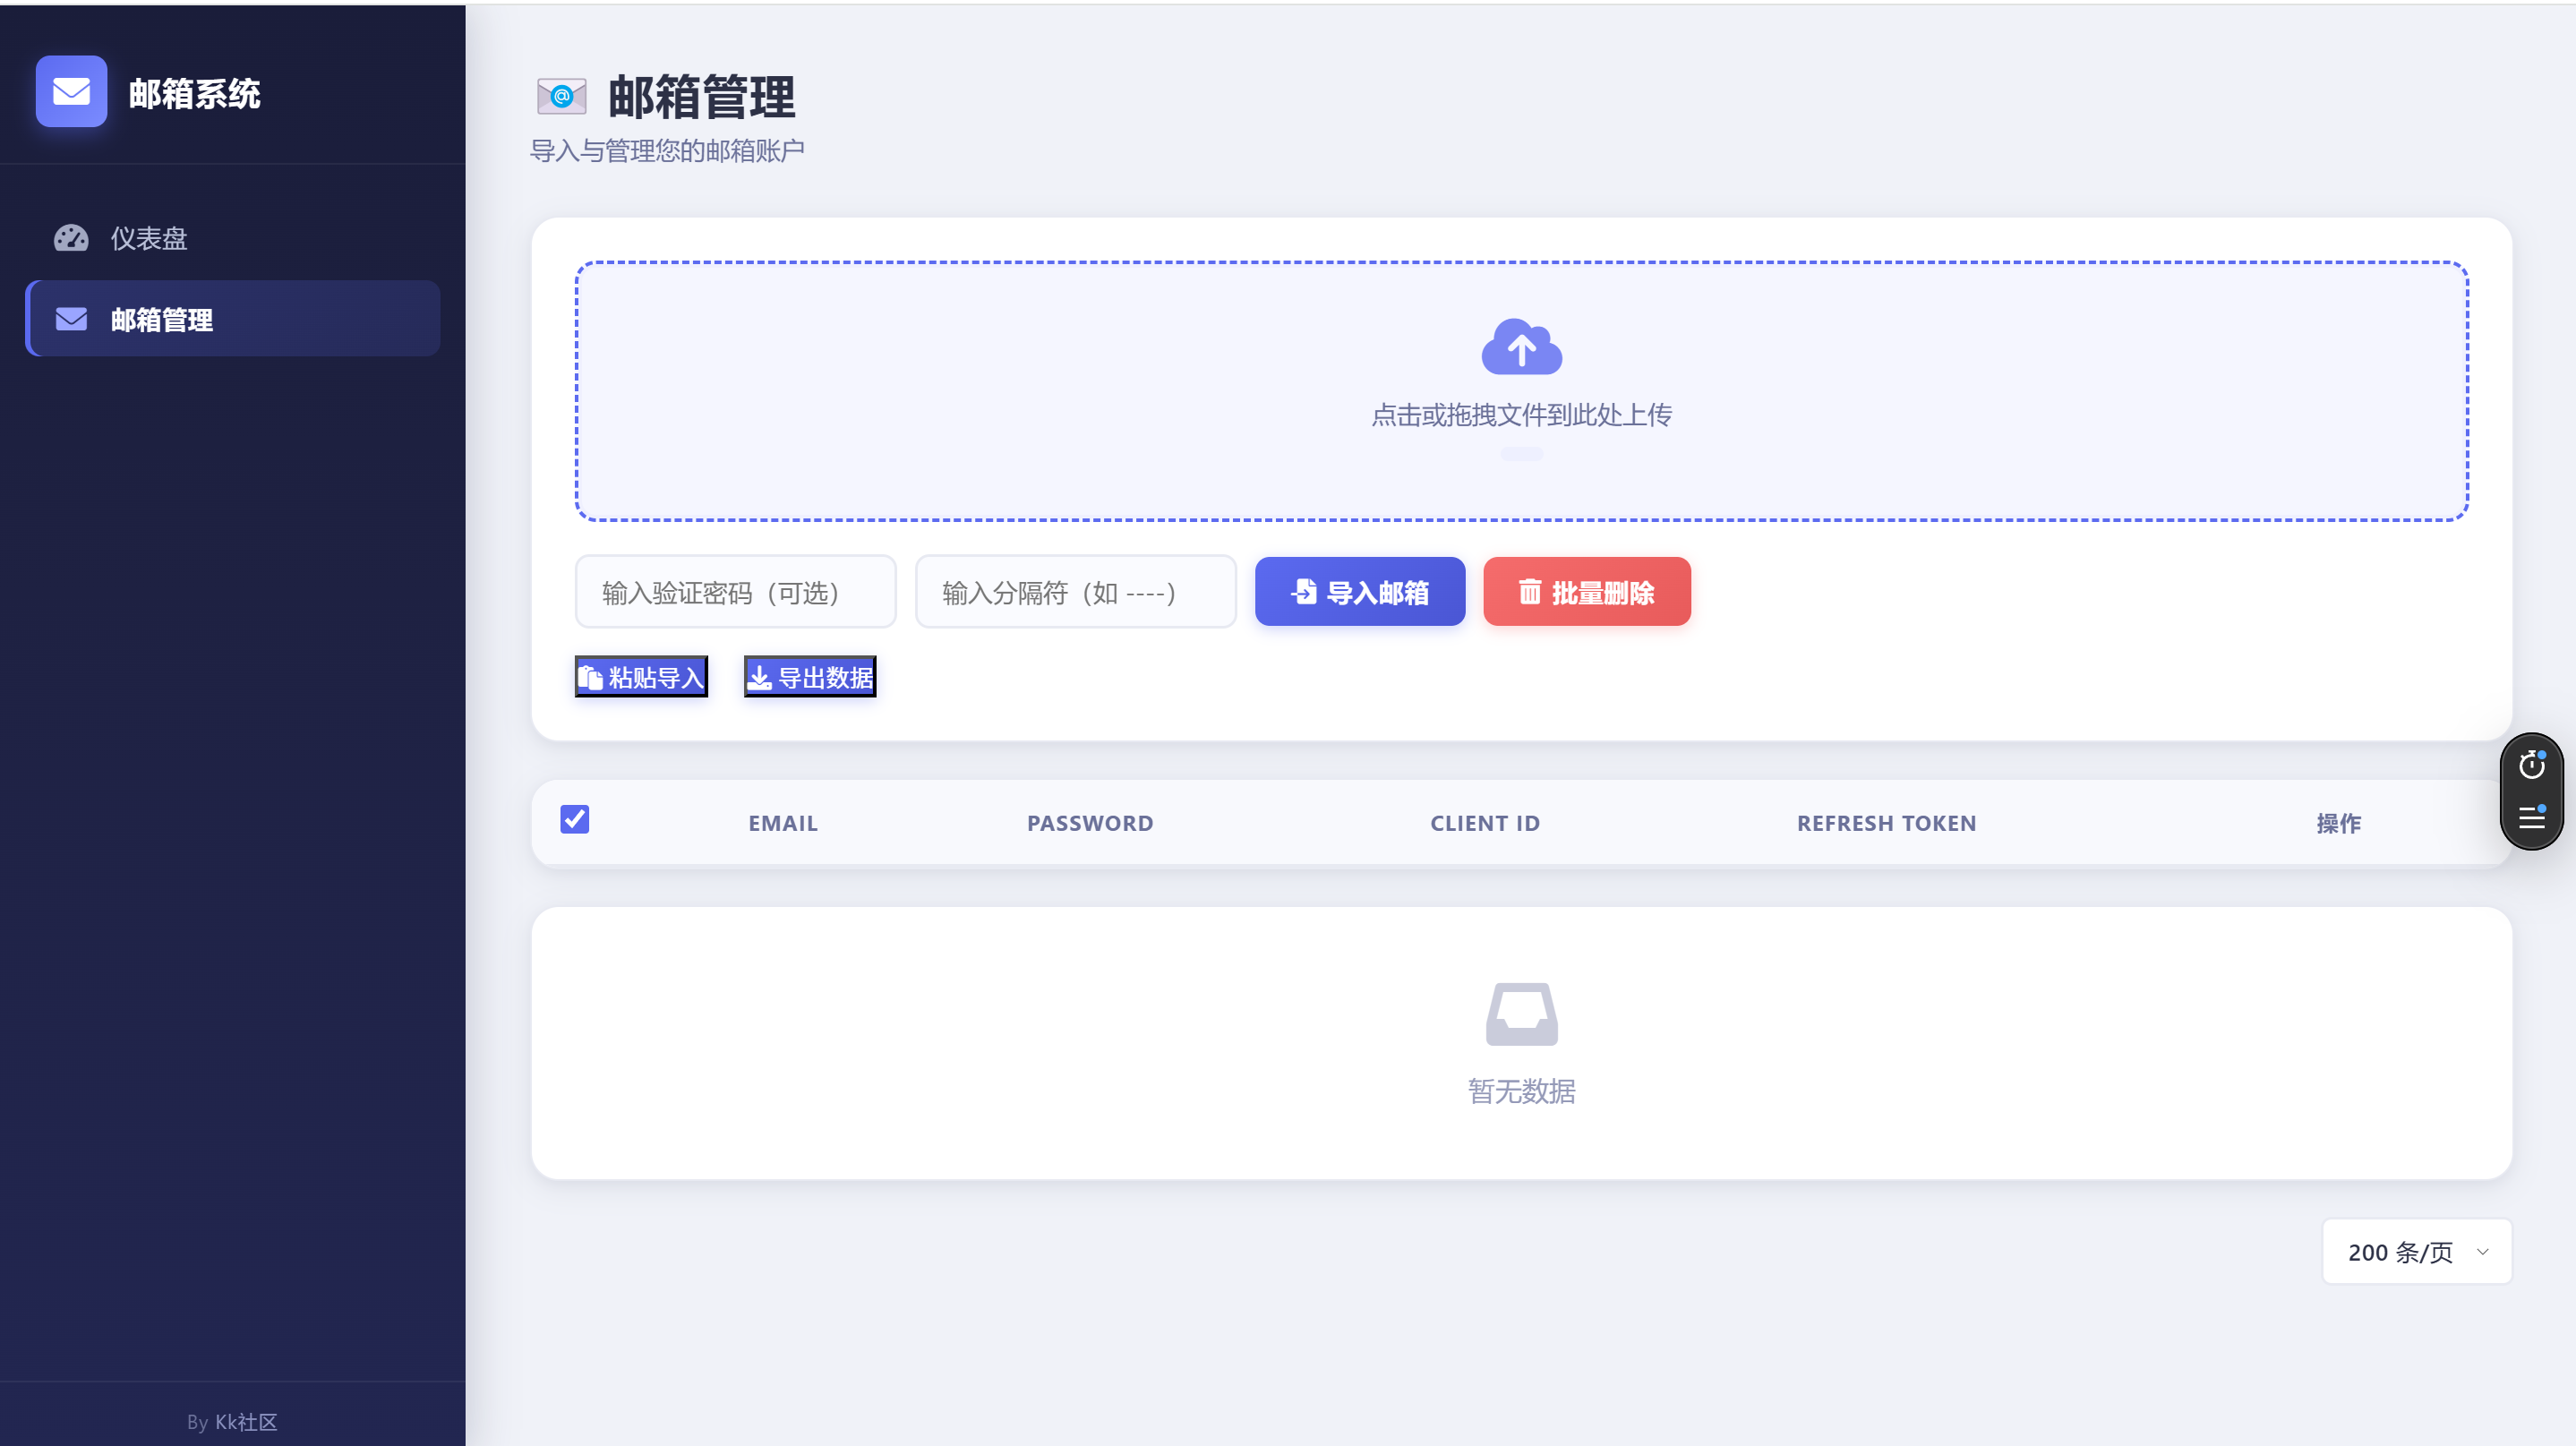
Task: Open the 仪表盘 dashboard menu item
Action: point(232,238)
